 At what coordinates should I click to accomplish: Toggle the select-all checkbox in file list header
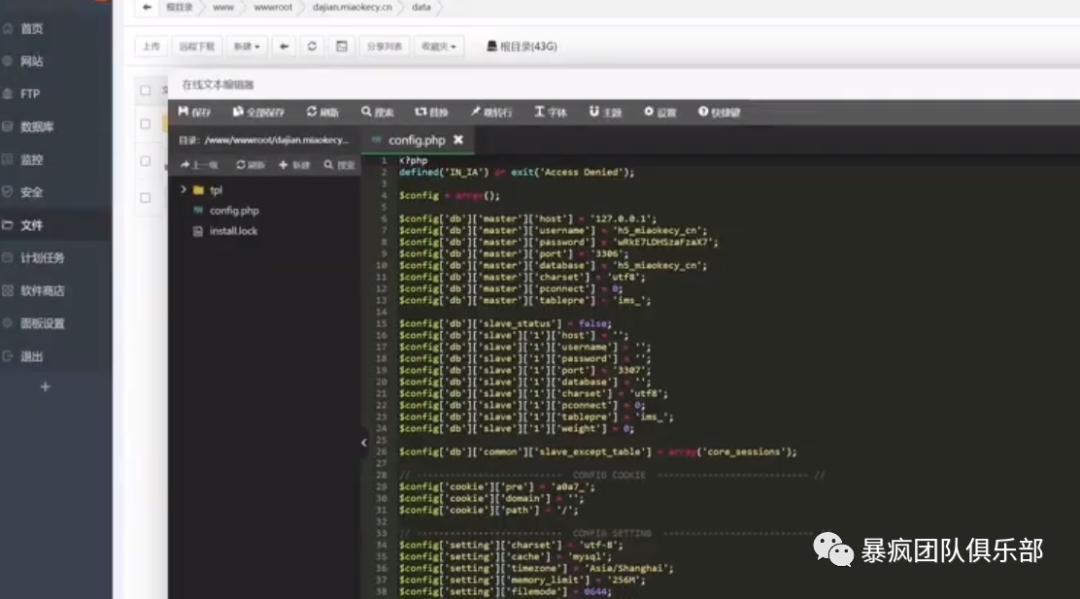click(146, 91)
